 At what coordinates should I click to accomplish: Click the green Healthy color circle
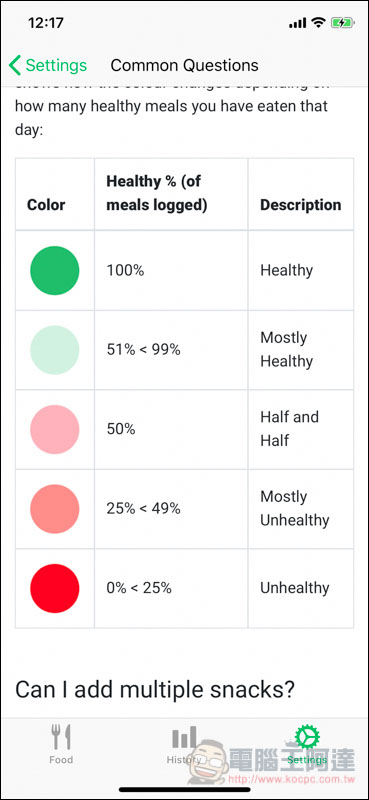click(55, 270)
